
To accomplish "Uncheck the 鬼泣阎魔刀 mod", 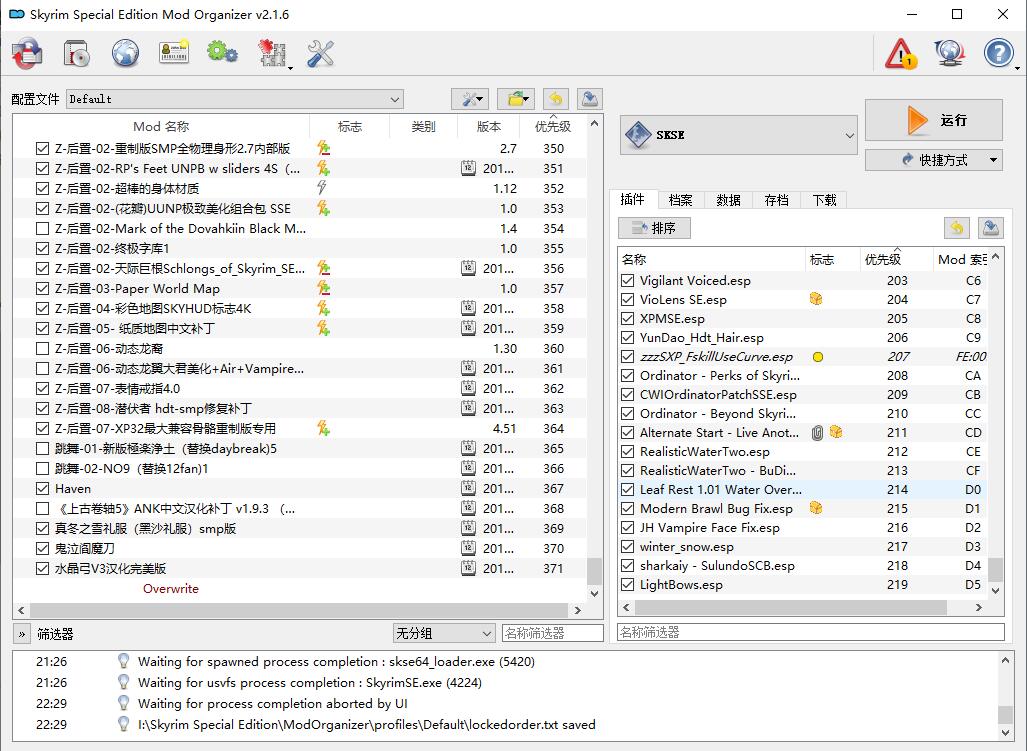I will pyautogui.click(x=43, y=548).
